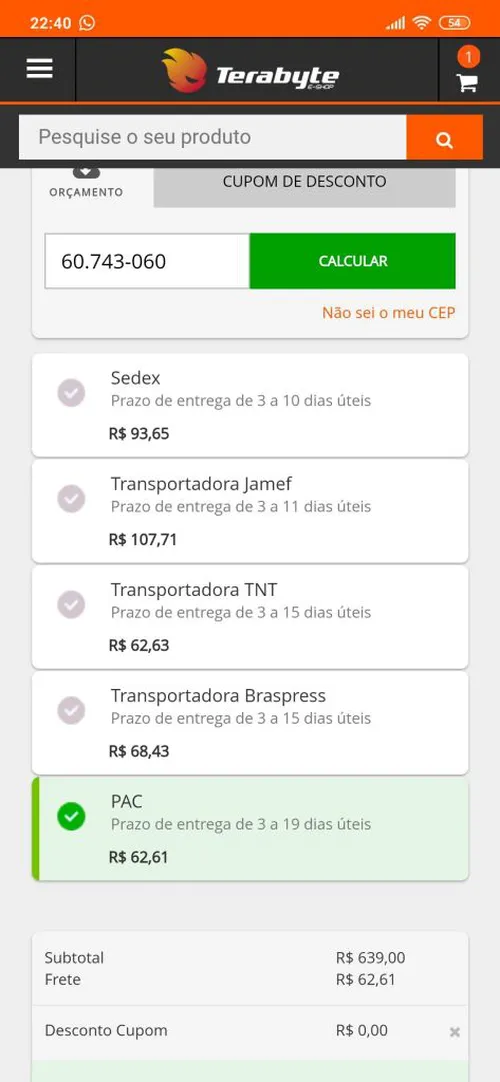
Task: Tap the WhatsApp status bar icon
Action: point(87,23)
